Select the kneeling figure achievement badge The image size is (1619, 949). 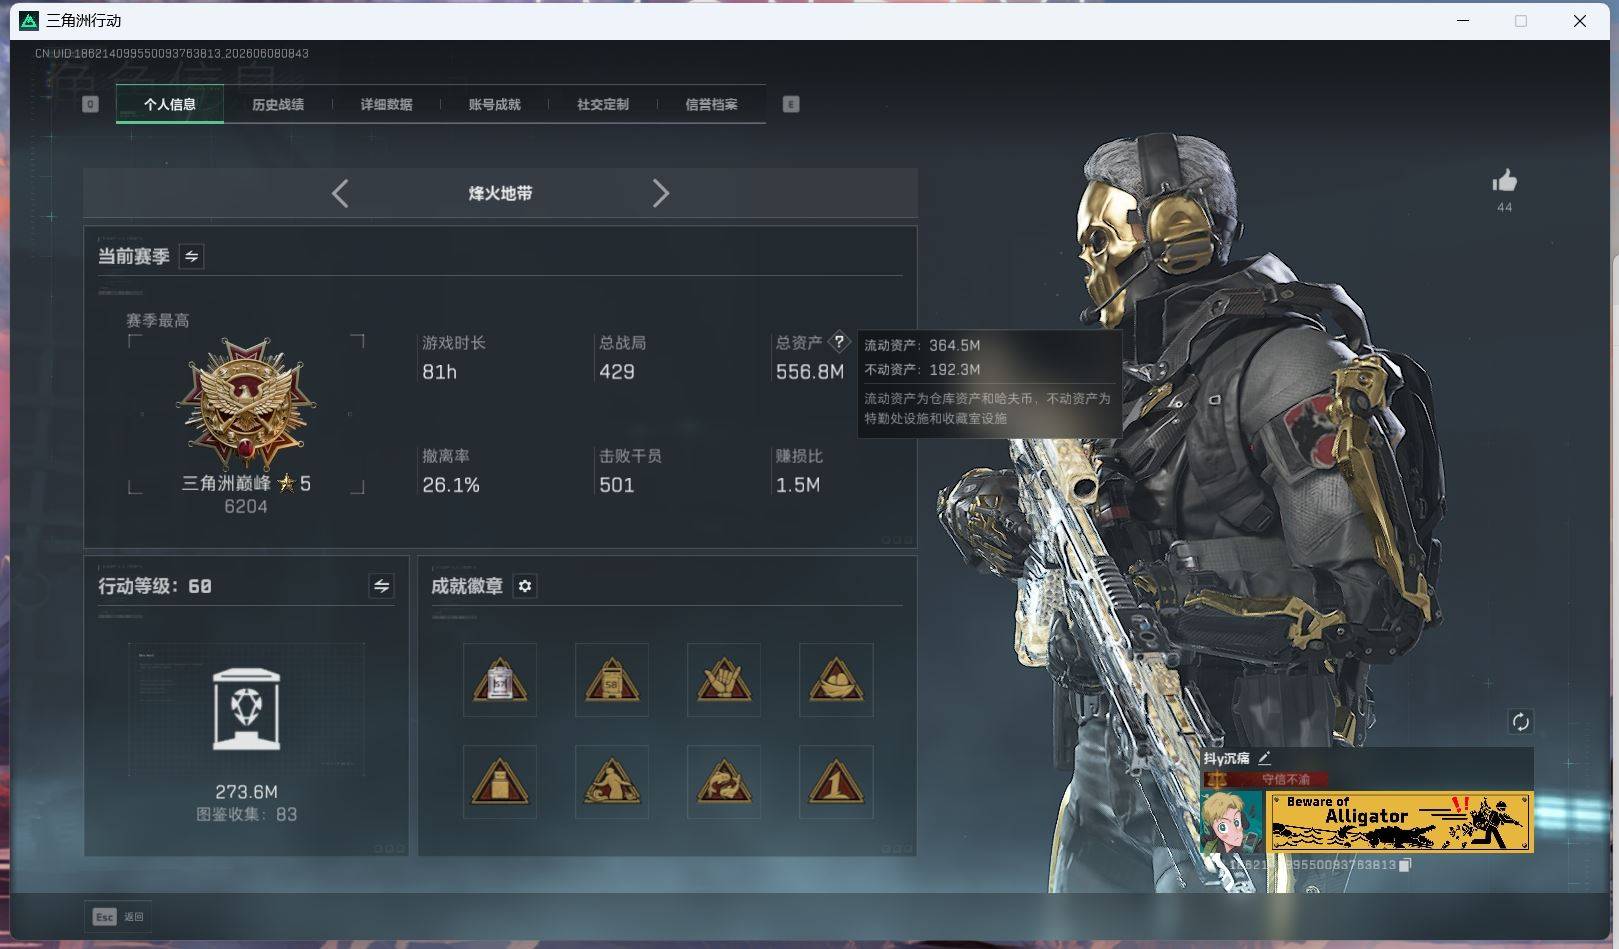[x=612, y=782]
